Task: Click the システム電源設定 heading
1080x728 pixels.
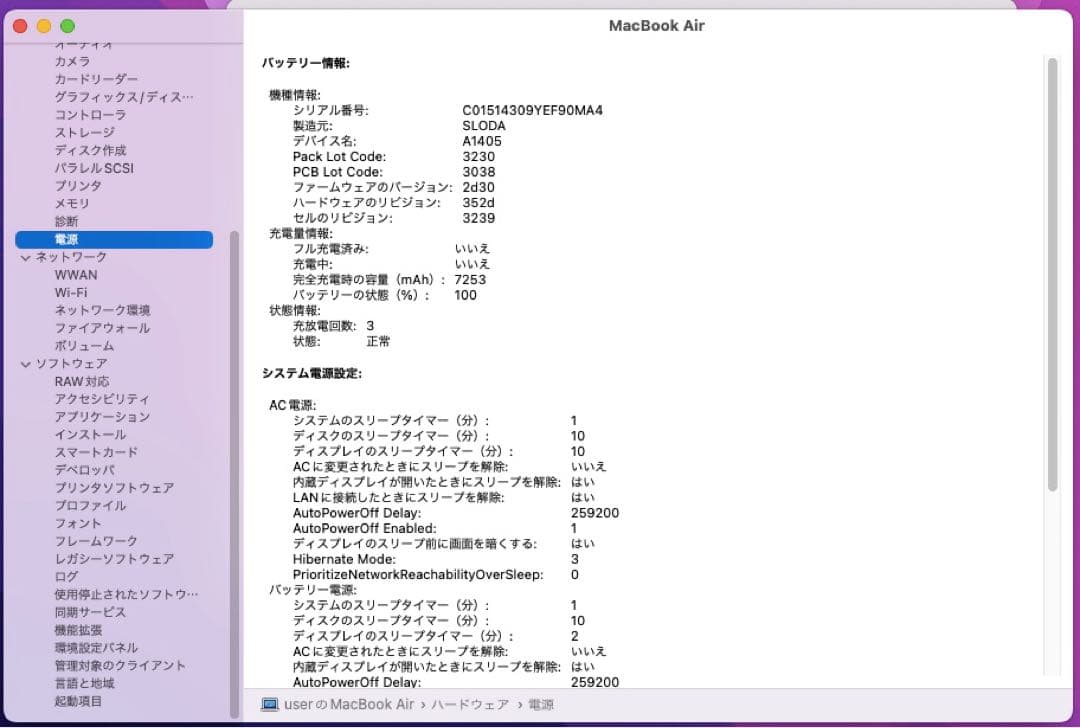Action: click(311, 373)
